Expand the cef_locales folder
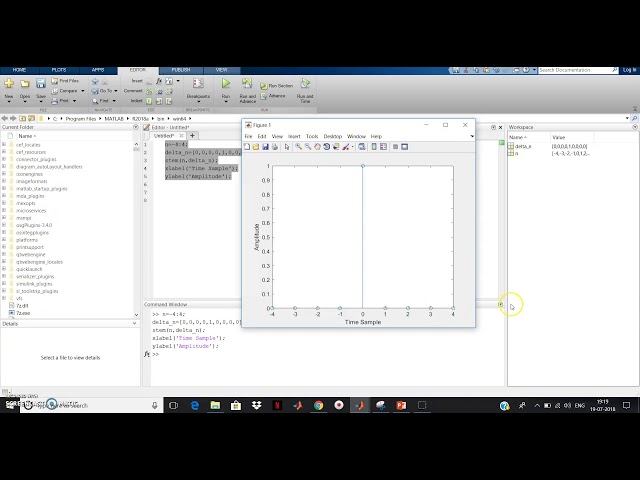This screenshot has width=640, height=480. pos(4,144)
